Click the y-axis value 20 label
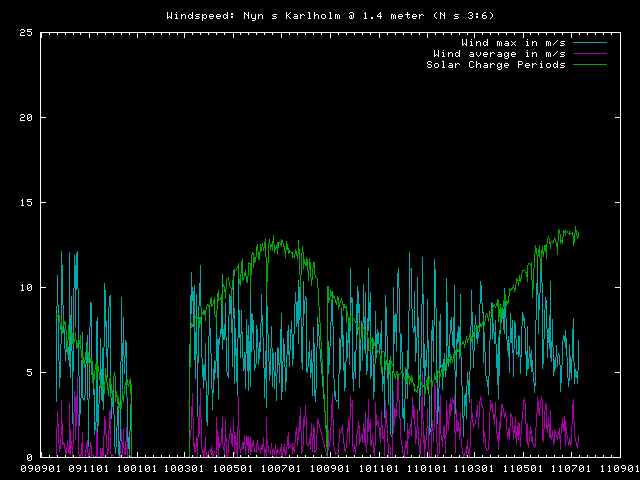This screenshot has height=480, width=640. [x=26, y=118]
